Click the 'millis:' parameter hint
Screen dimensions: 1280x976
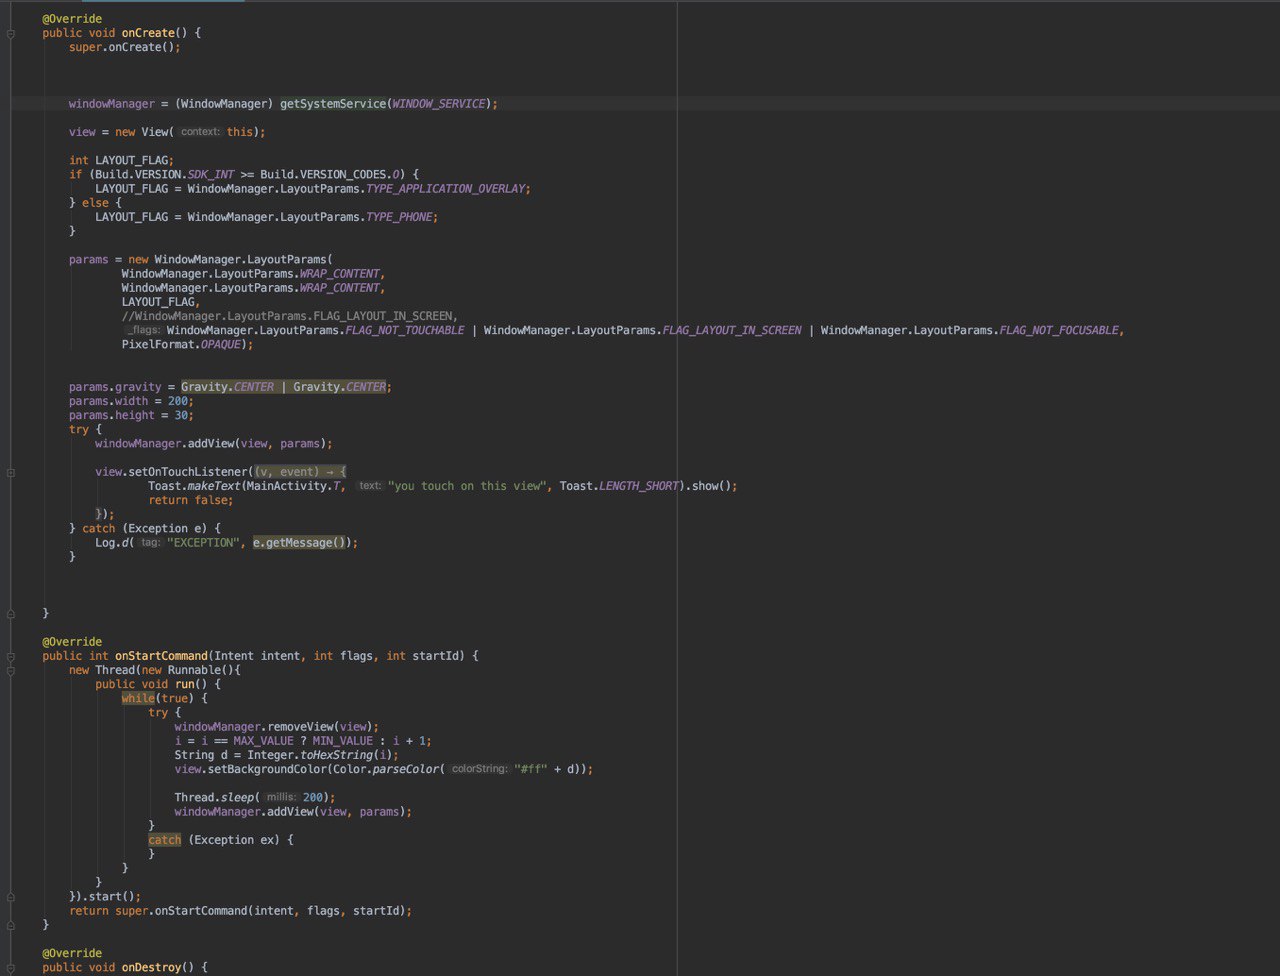point(281,797)
